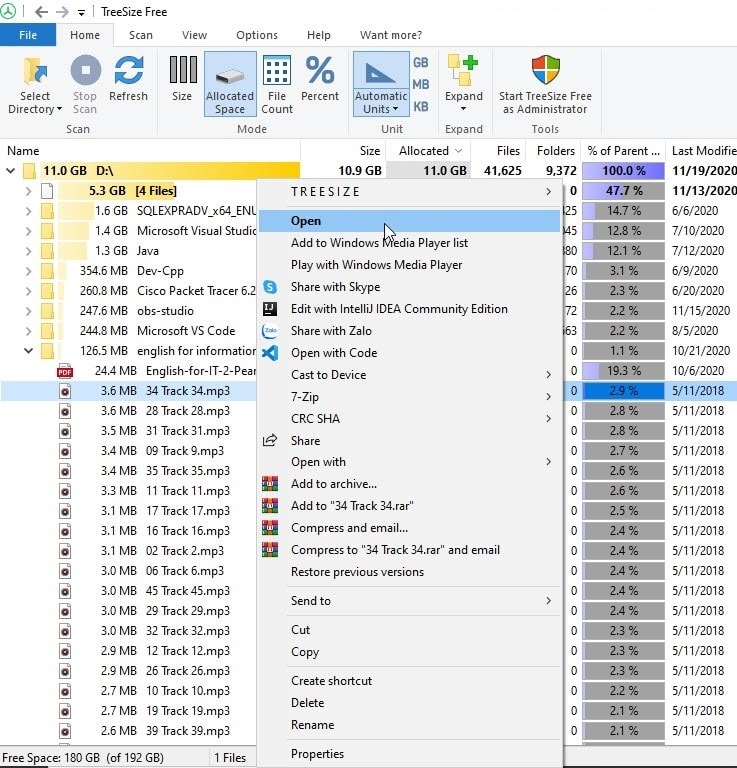Viewport: 737px width, 768px height.
Task: Choose Edit with IntelliJ IDEA Community Edition
Action: coord(409,309)
